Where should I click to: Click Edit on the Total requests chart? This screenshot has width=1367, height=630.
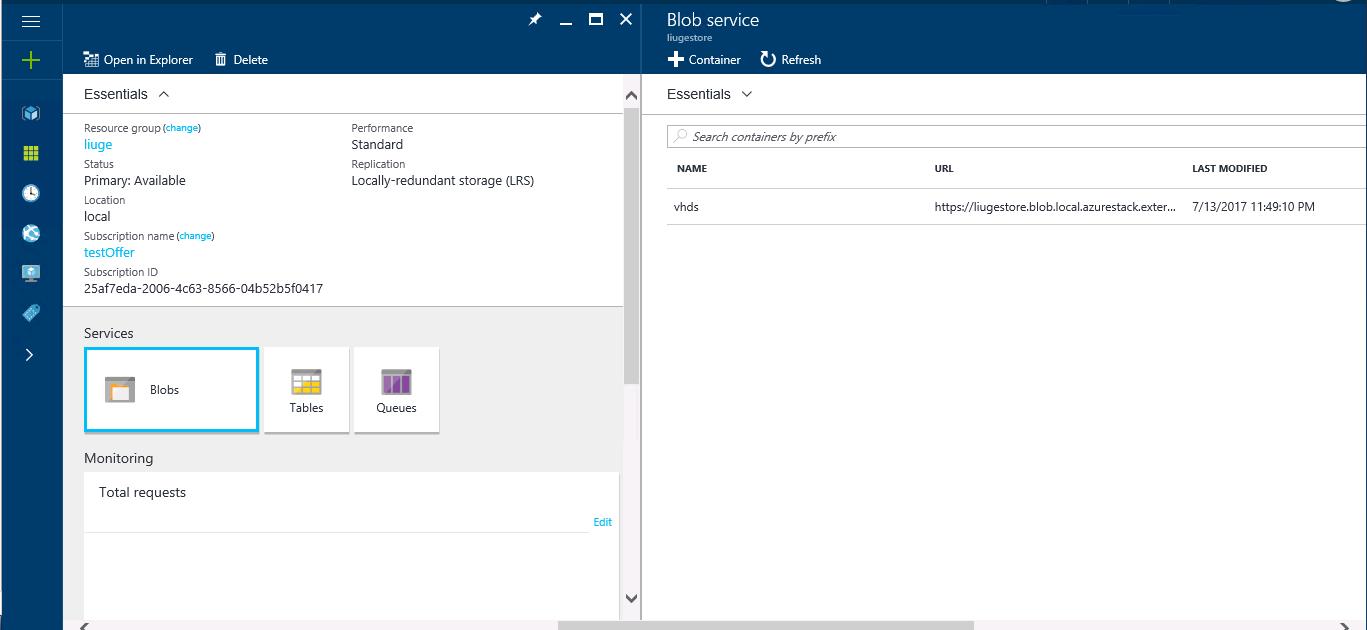pos(602,522)
